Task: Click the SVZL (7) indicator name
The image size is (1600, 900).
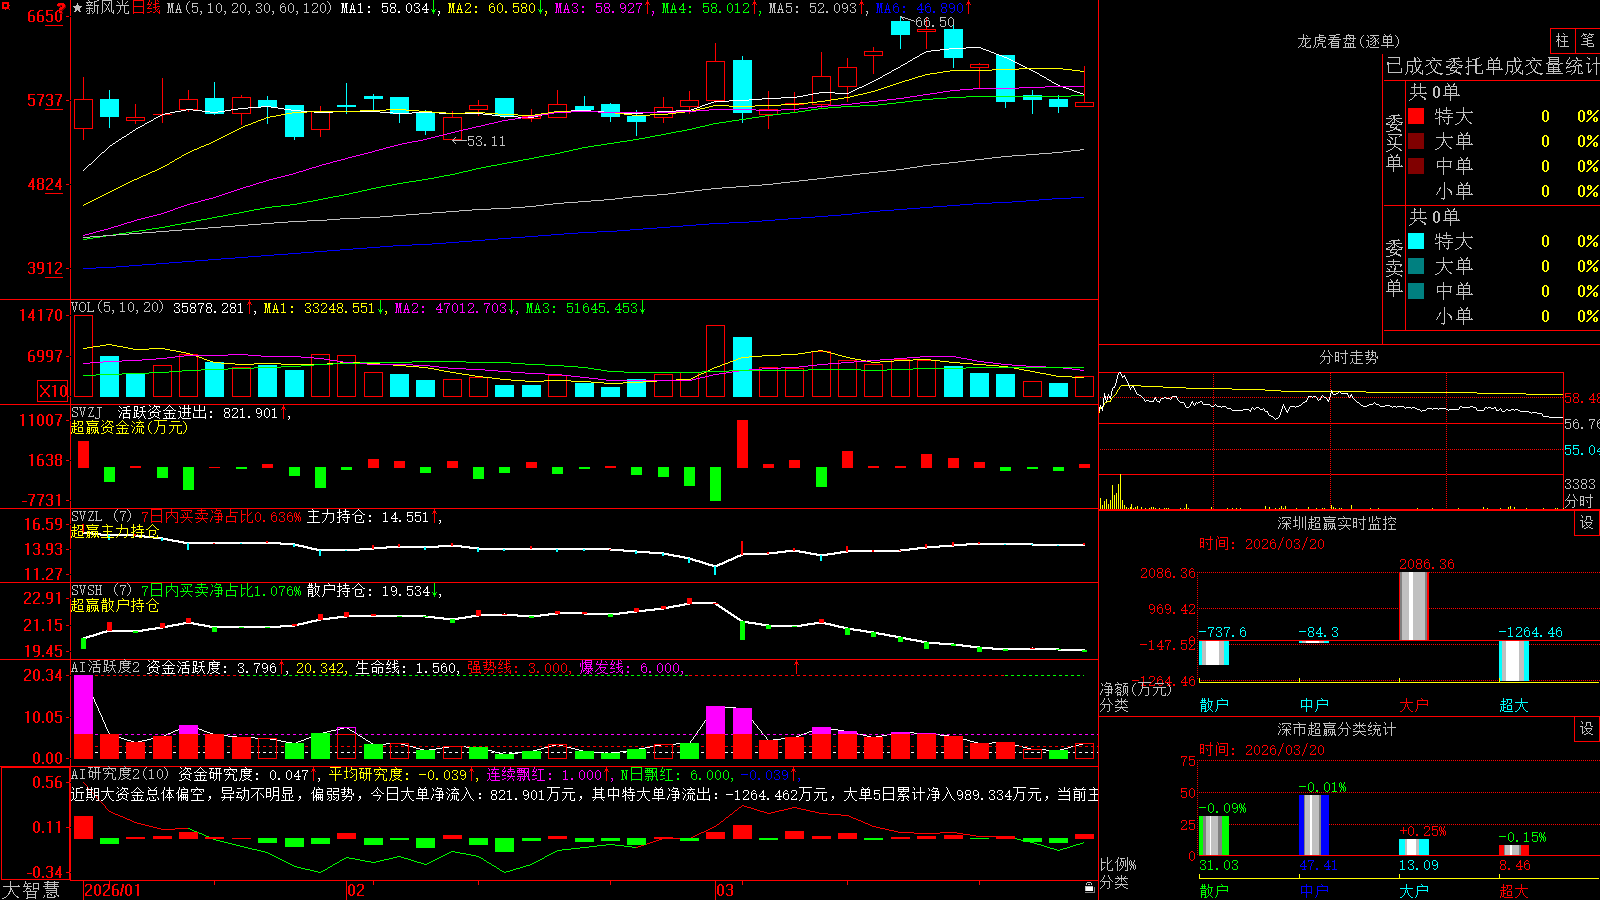Action: point(101,517)
